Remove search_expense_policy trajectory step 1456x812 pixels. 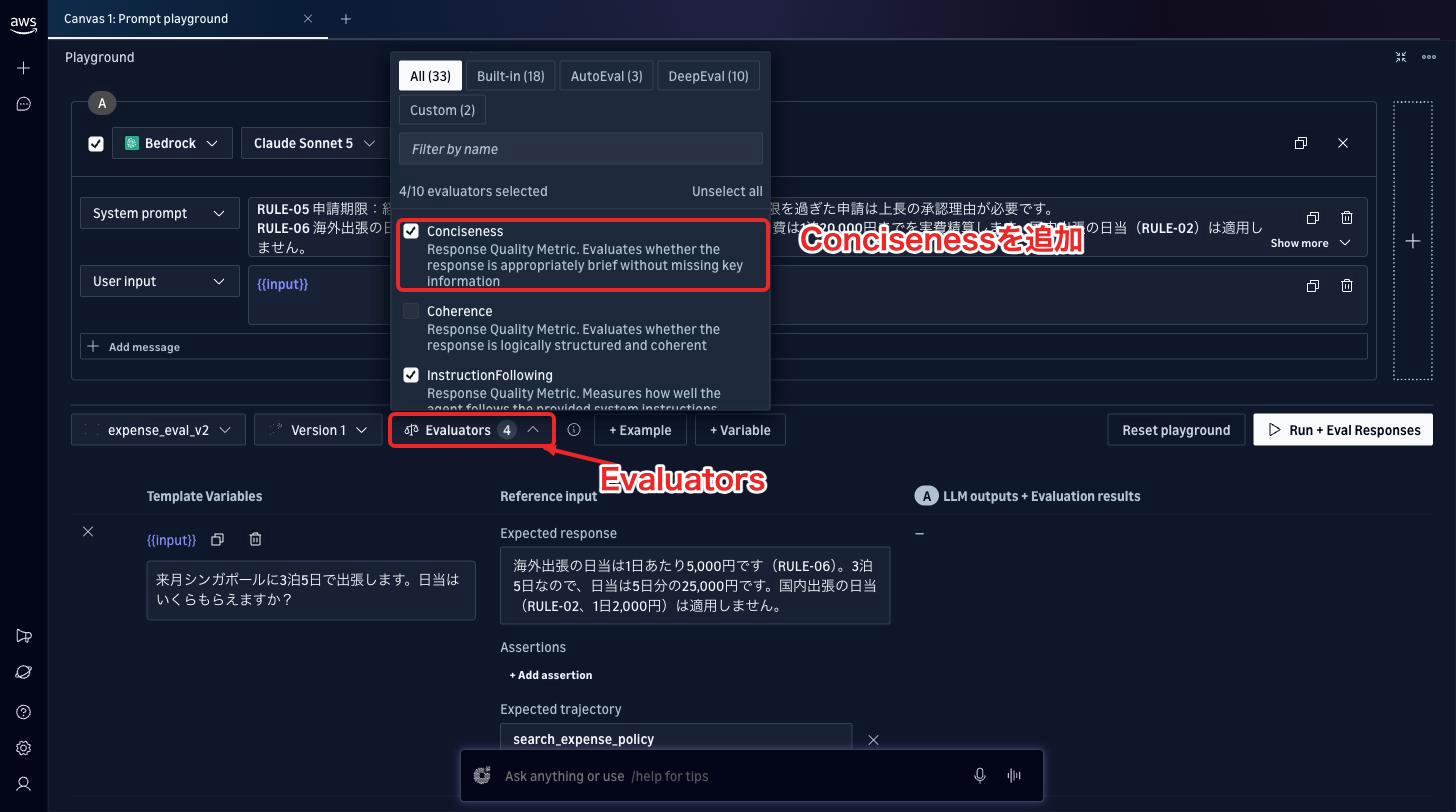[x=873, y=740]
